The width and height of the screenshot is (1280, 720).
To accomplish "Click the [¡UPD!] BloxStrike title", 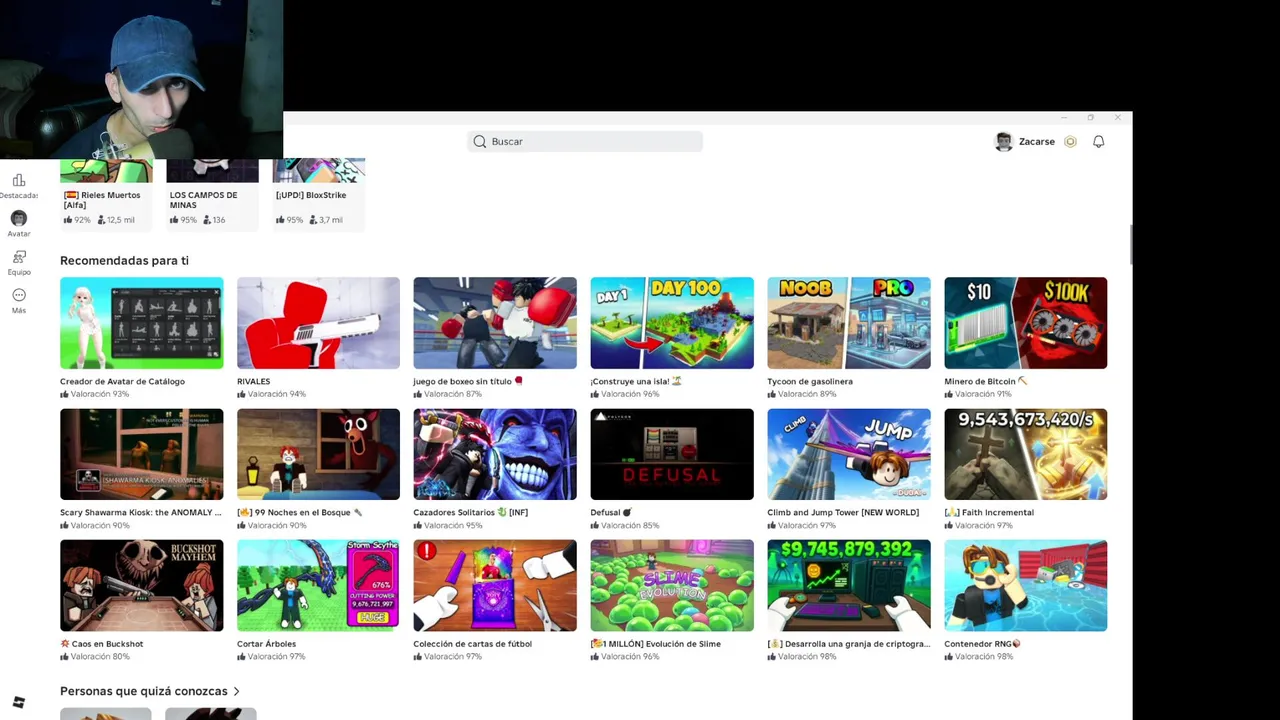I will point(311,195).
